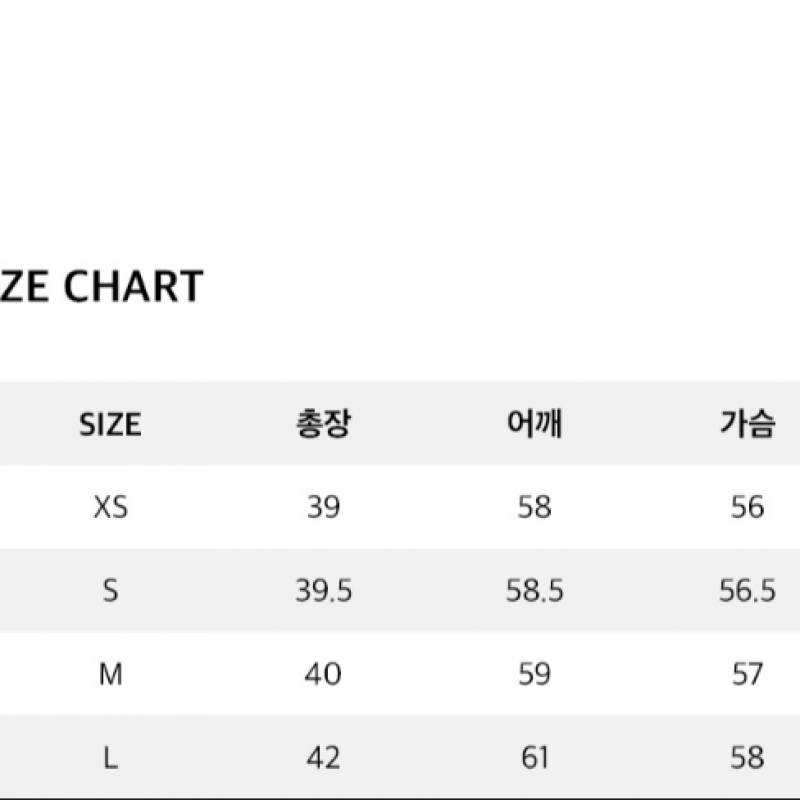This screenshot has width=800, height=800.
Task: Select the S size row label
Action: [x=111, y=591]
